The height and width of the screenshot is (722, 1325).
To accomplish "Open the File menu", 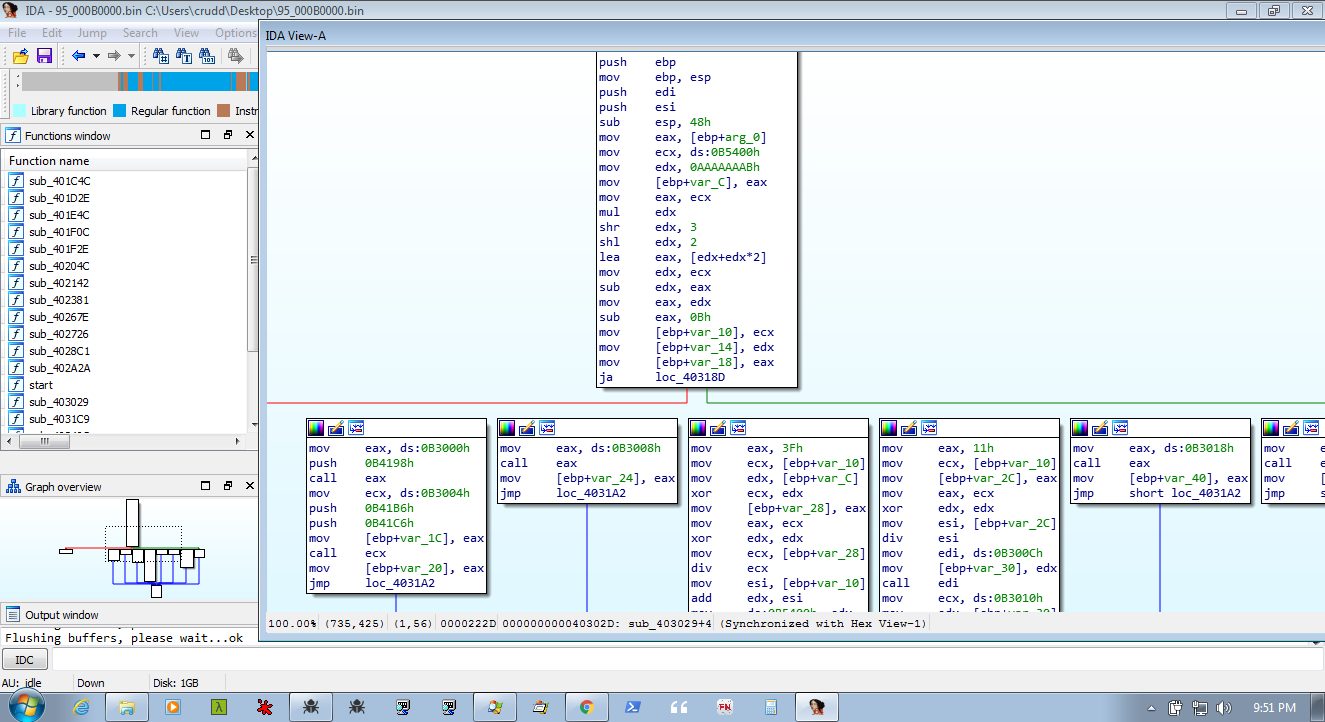I will pyautogui.click(x=17, y=33).
